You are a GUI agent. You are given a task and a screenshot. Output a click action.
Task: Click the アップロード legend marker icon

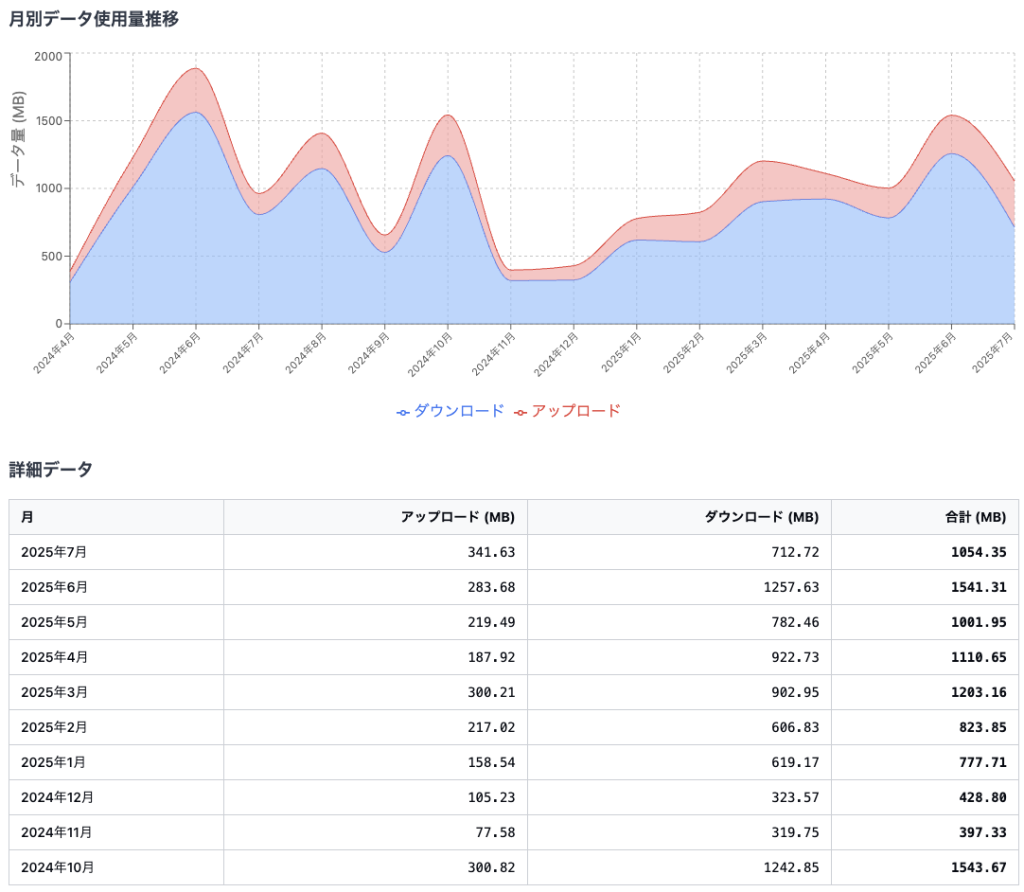(x=520, y=413)
